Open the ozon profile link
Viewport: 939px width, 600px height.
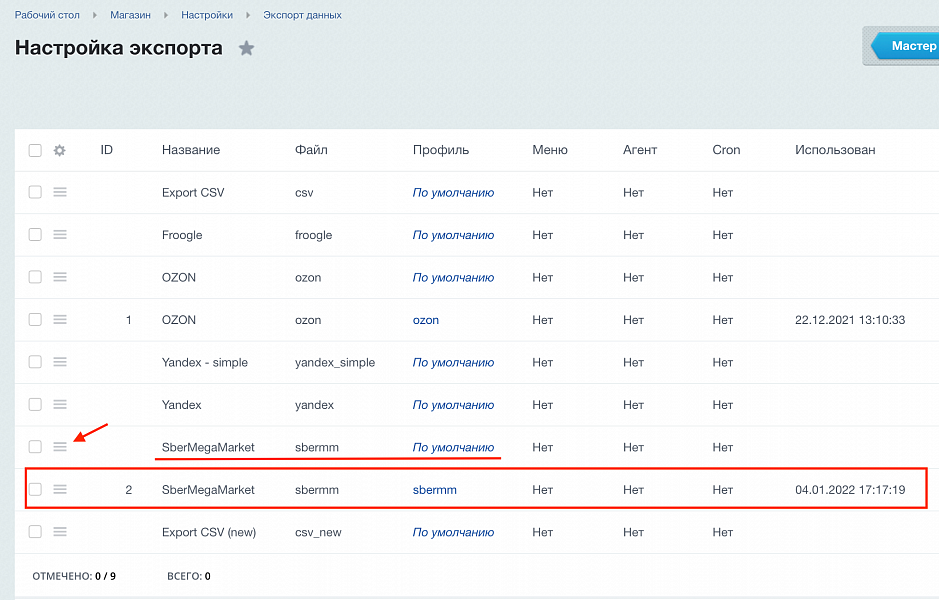(426, 320)
